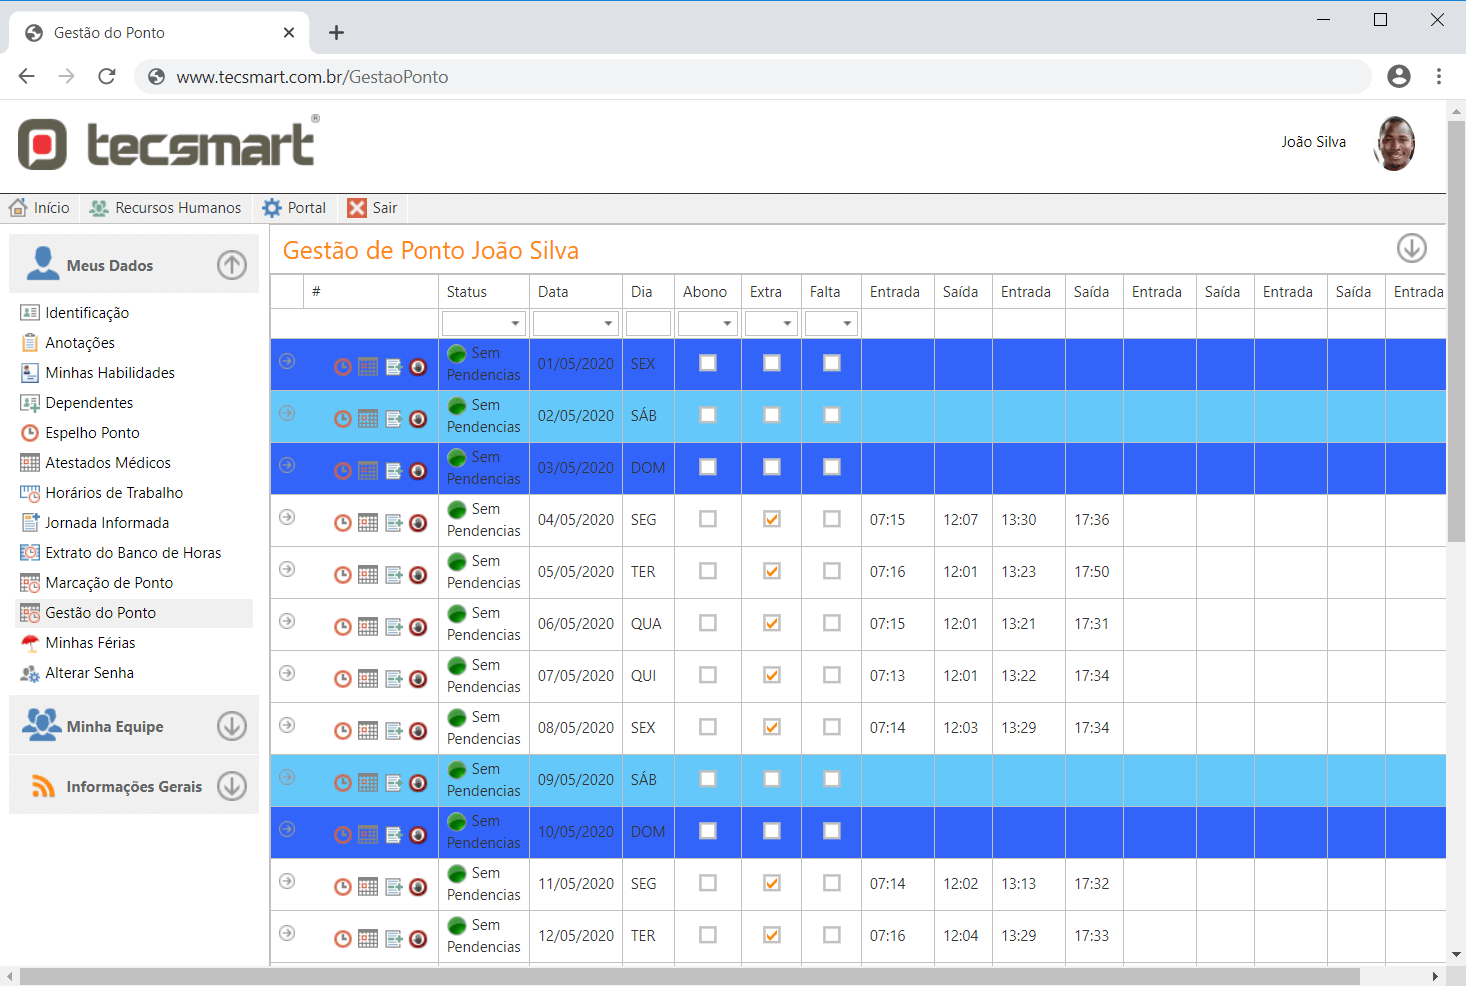Select the Gestão do Ponto browser tab
The width and height of the screenshot is (1466, 986).
(x=160, y=33)
